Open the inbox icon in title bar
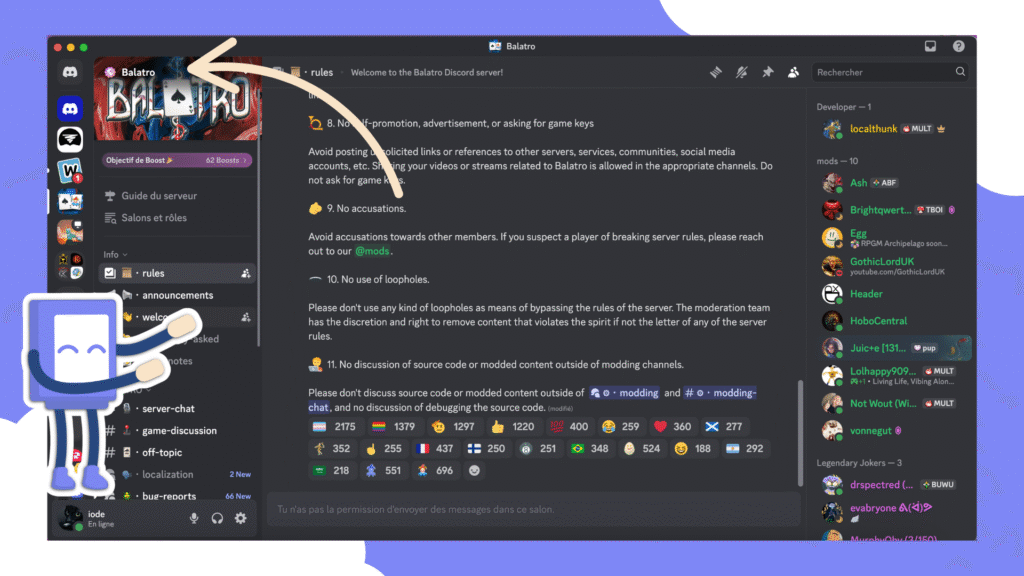The width and height of the screenshot is (1024, 576). coord(930,46)
